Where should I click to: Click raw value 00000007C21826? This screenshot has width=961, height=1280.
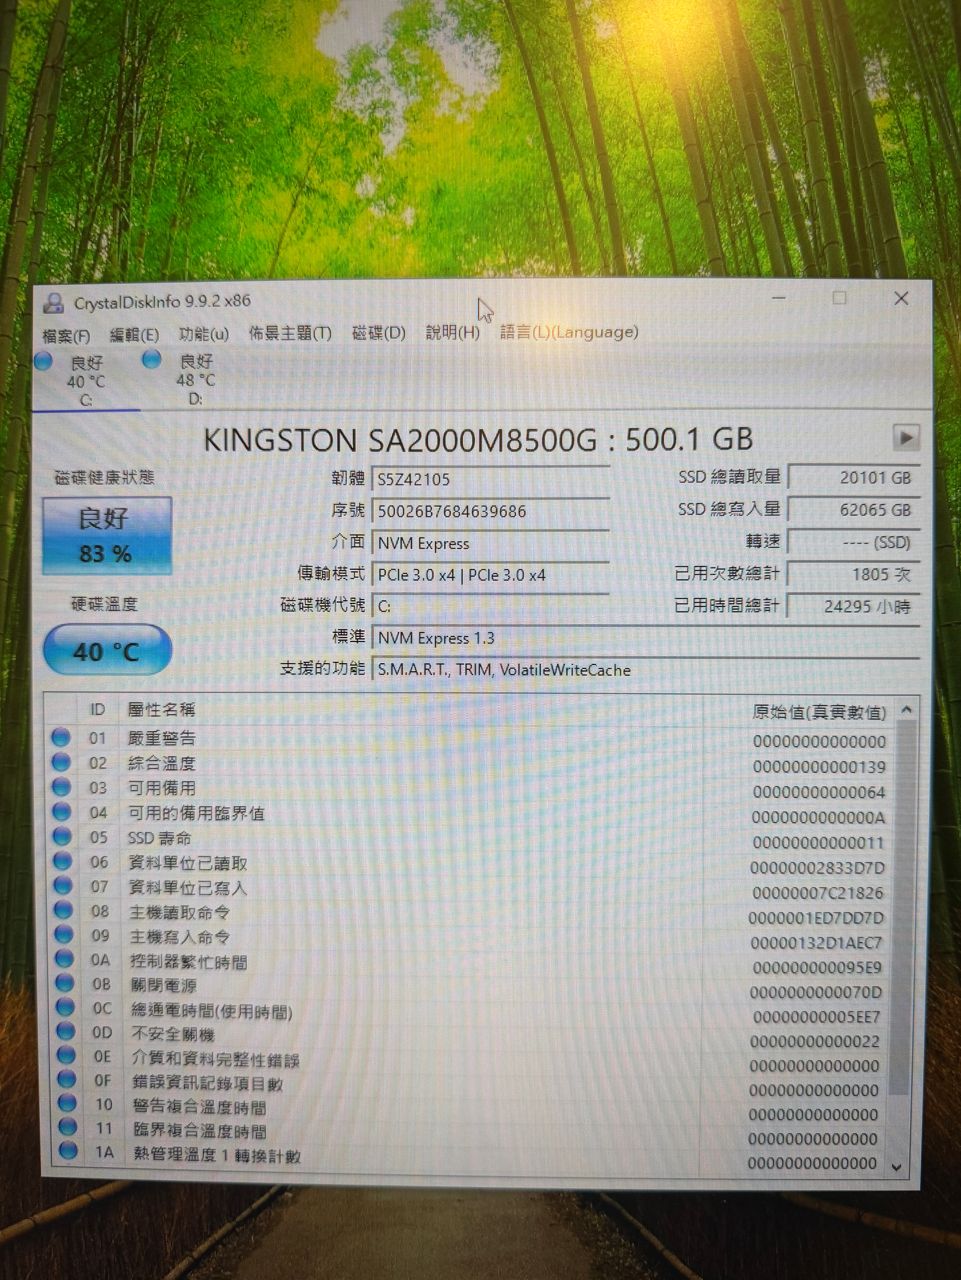point(818,892)
